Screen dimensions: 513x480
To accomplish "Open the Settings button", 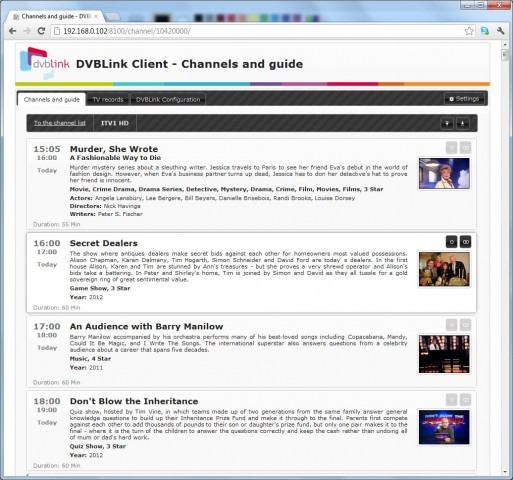I will [464, 99].
